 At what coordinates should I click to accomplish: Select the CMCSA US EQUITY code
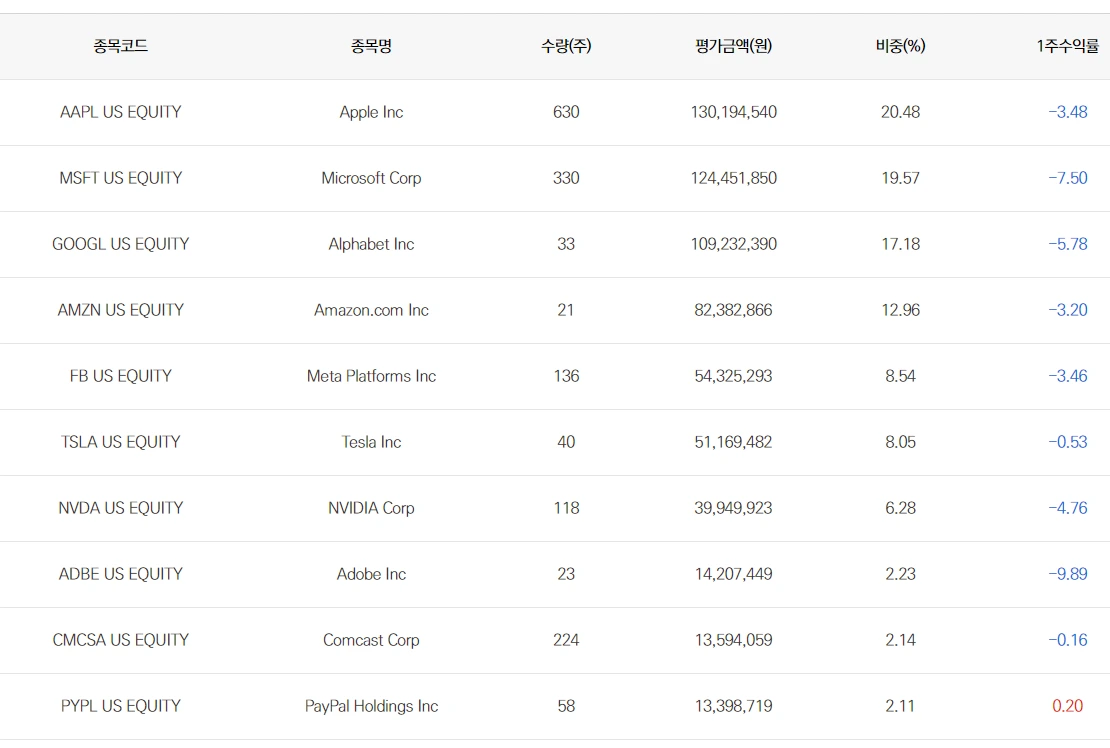[120, 640]
